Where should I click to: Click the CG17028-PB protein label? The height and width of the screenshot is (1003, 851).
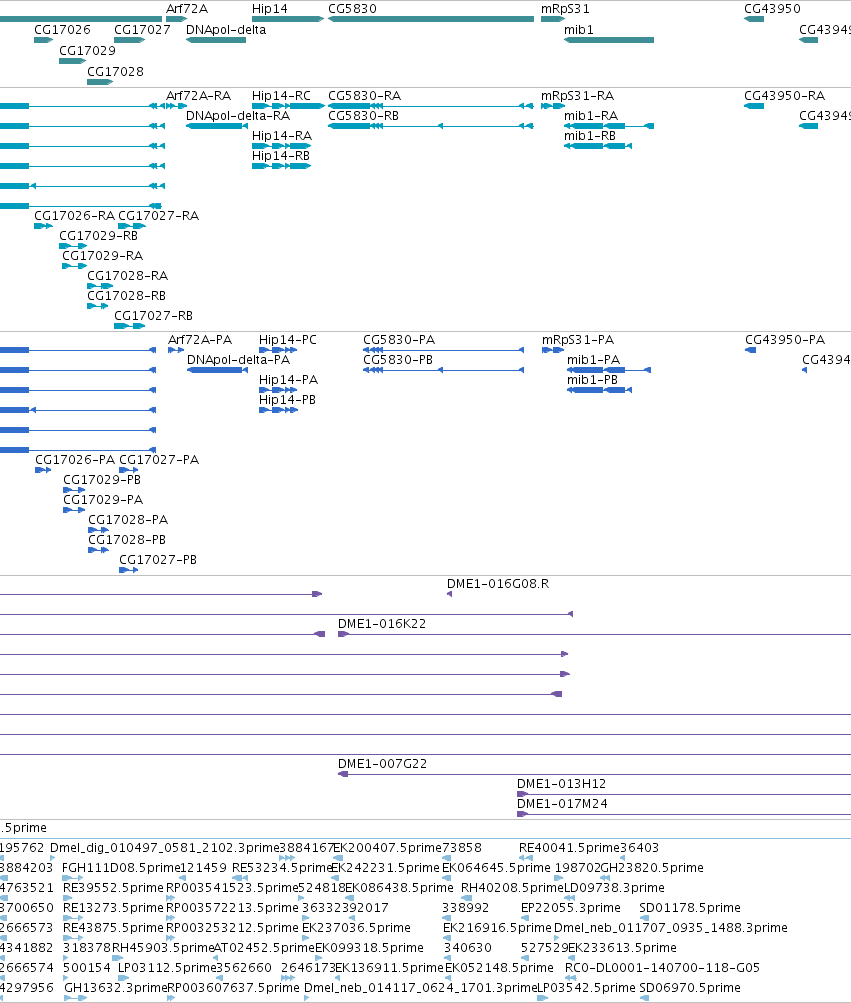coord(127,540)
